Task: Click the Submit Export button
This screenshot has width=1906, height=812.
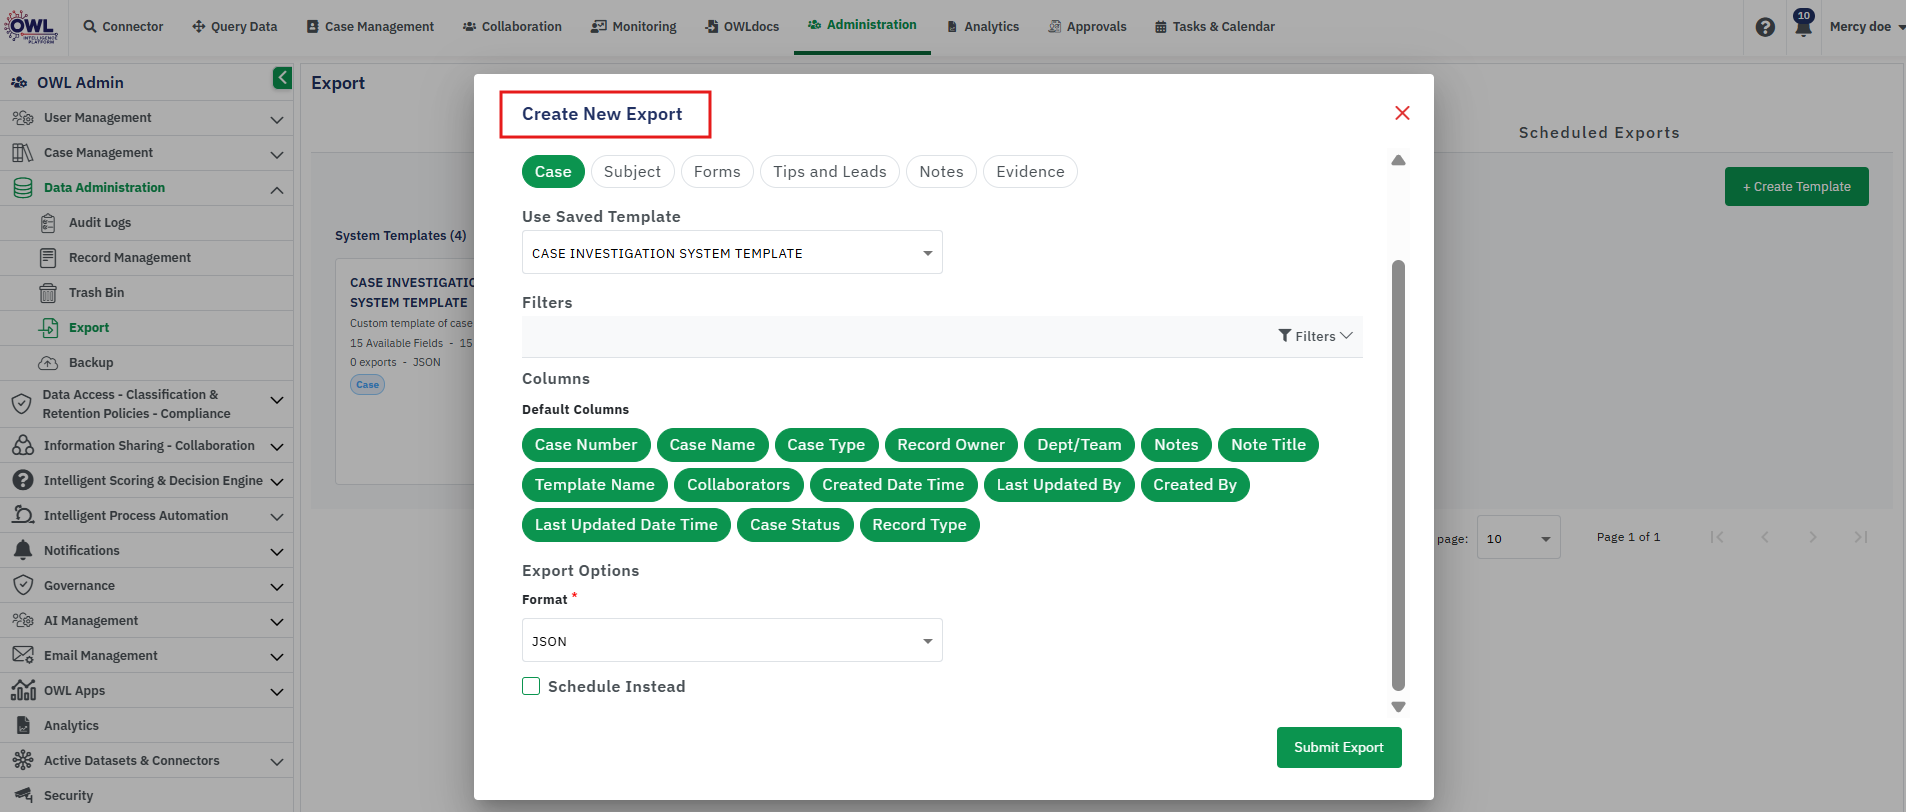Action: coord(1339,747)
